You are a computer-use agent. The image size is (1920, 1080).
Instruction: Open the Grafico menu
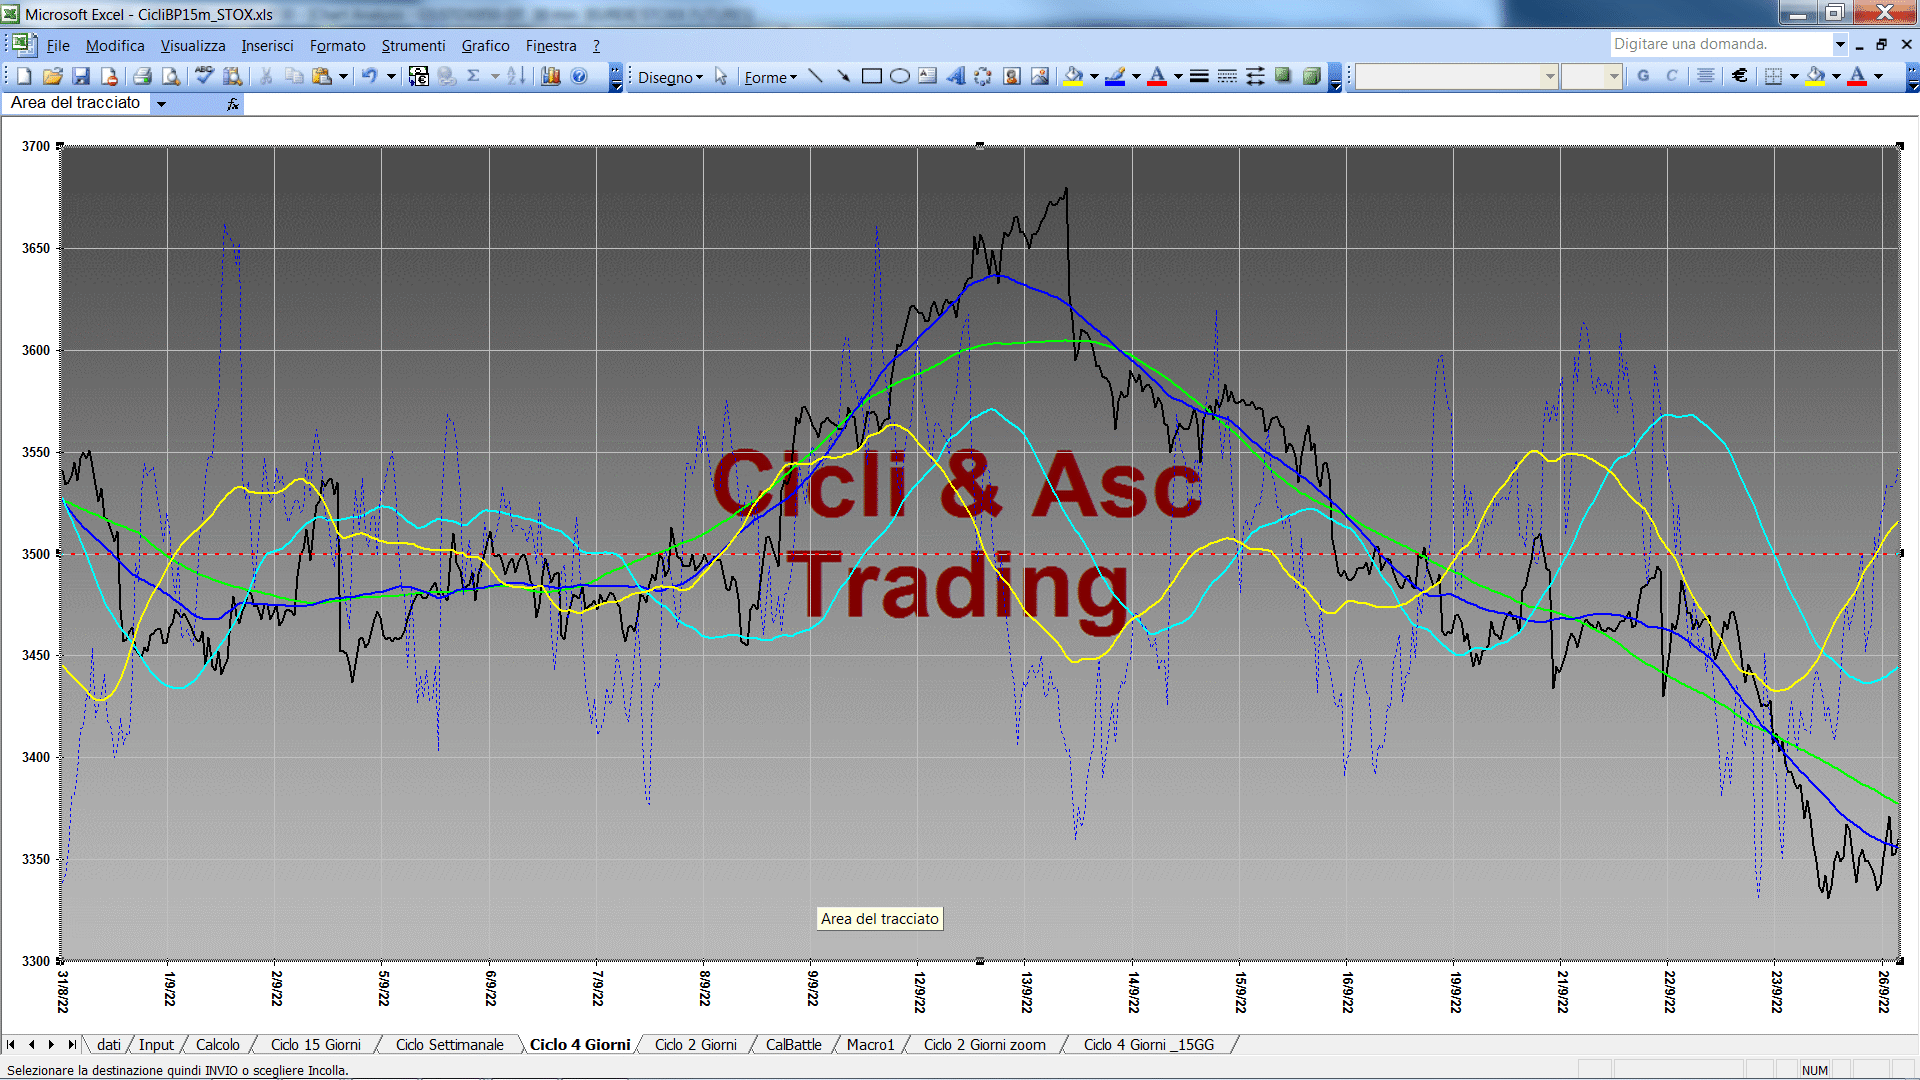click(x=485, y=46)
